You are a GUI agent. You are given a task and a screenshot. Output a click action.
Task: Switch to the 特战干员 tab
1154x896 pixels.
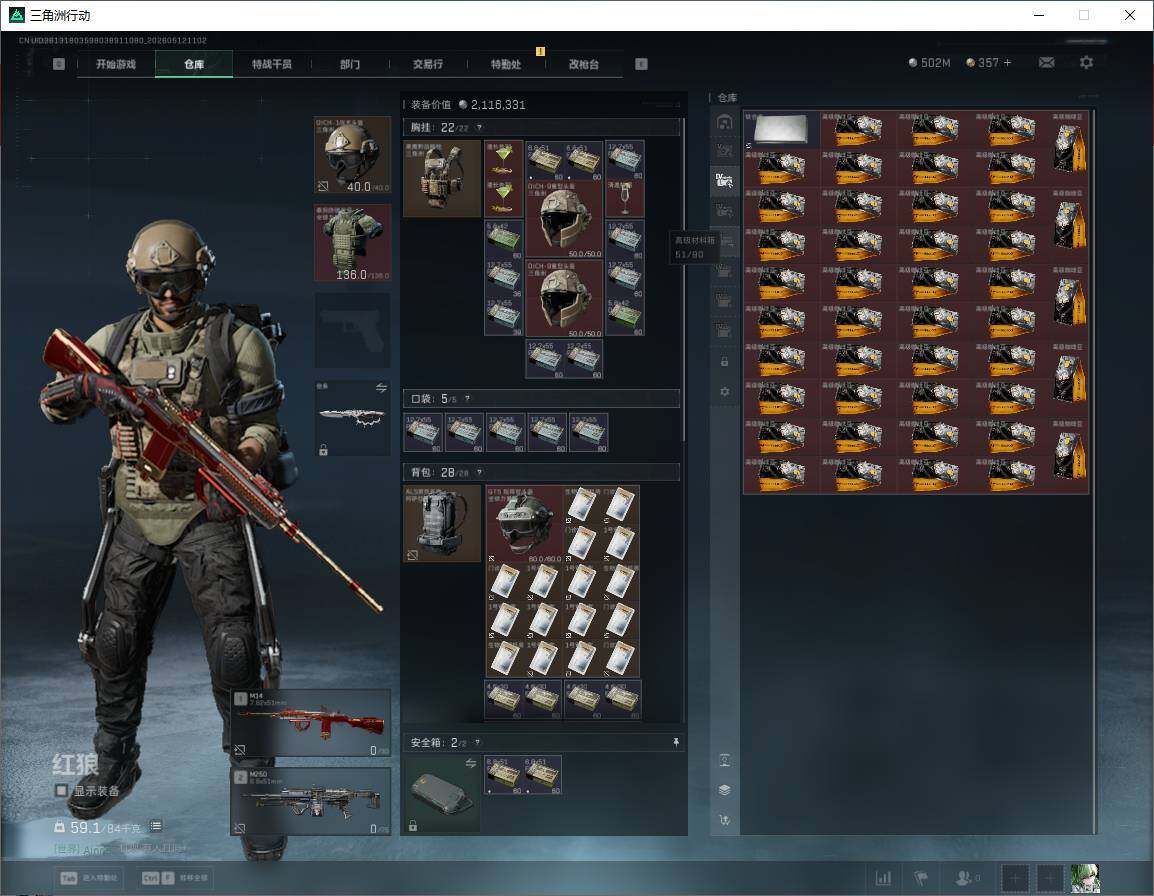tap(272, 64)
